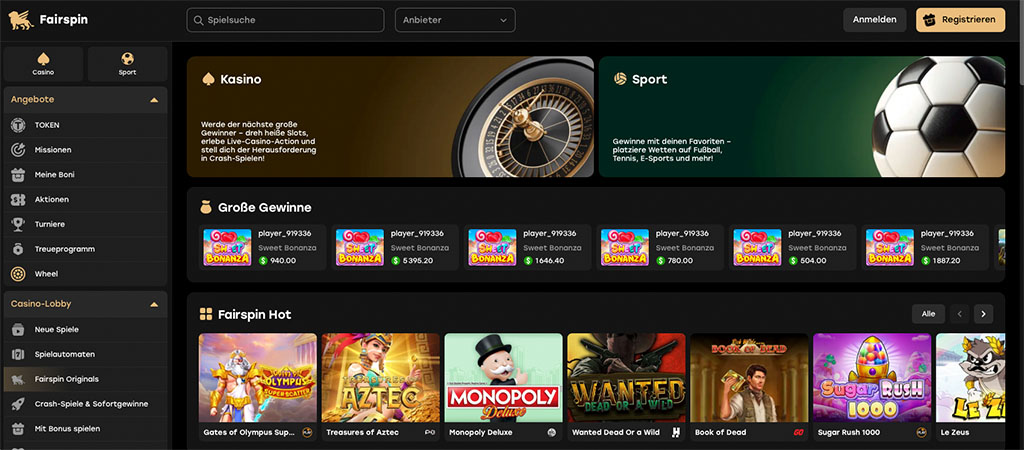Click Sweet Bonanza win of 5 395.20
Screen dimensions: 1024x450
(x=395, y=248)
